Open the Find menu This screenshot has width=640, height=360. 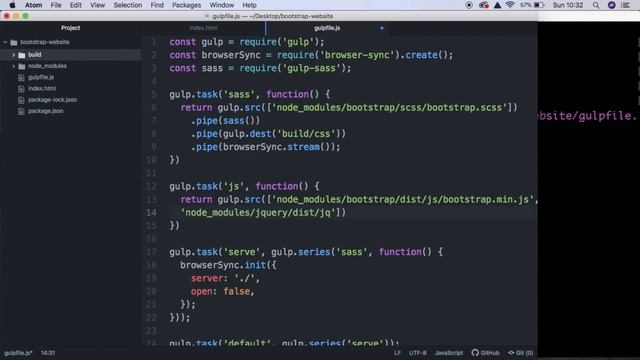point(157,5)
